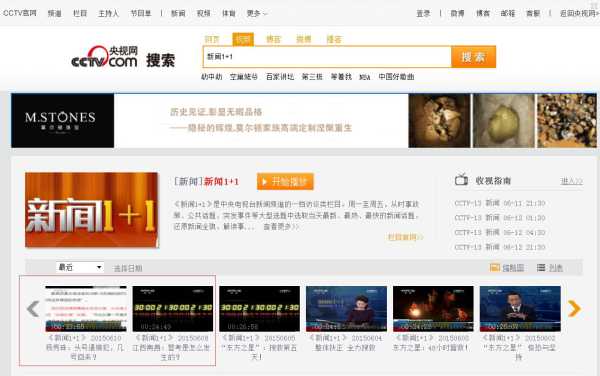Click the 登录 link
Screen dimensions: 600x376
pyautogui.click(x=423, y=14)
